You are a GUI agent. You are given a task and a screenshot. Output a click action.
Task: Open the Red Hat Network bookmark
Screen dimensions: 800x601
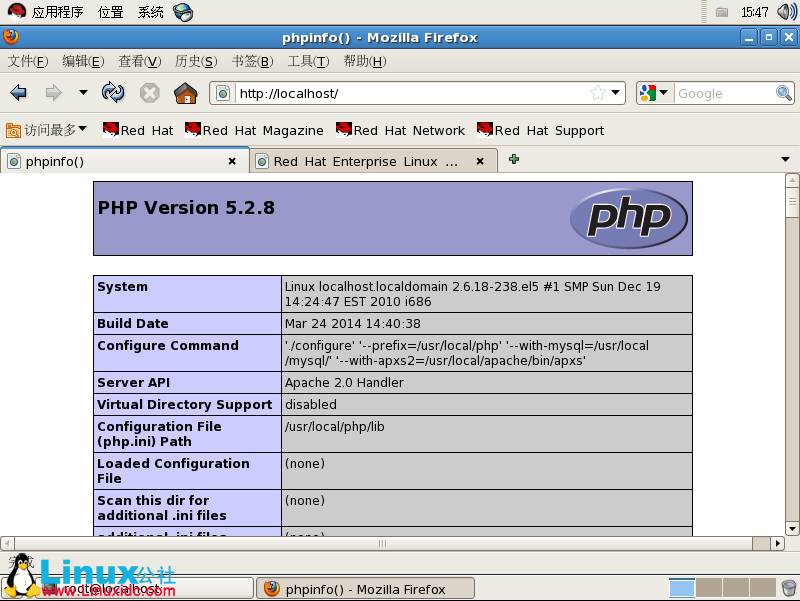coord(400,130)
